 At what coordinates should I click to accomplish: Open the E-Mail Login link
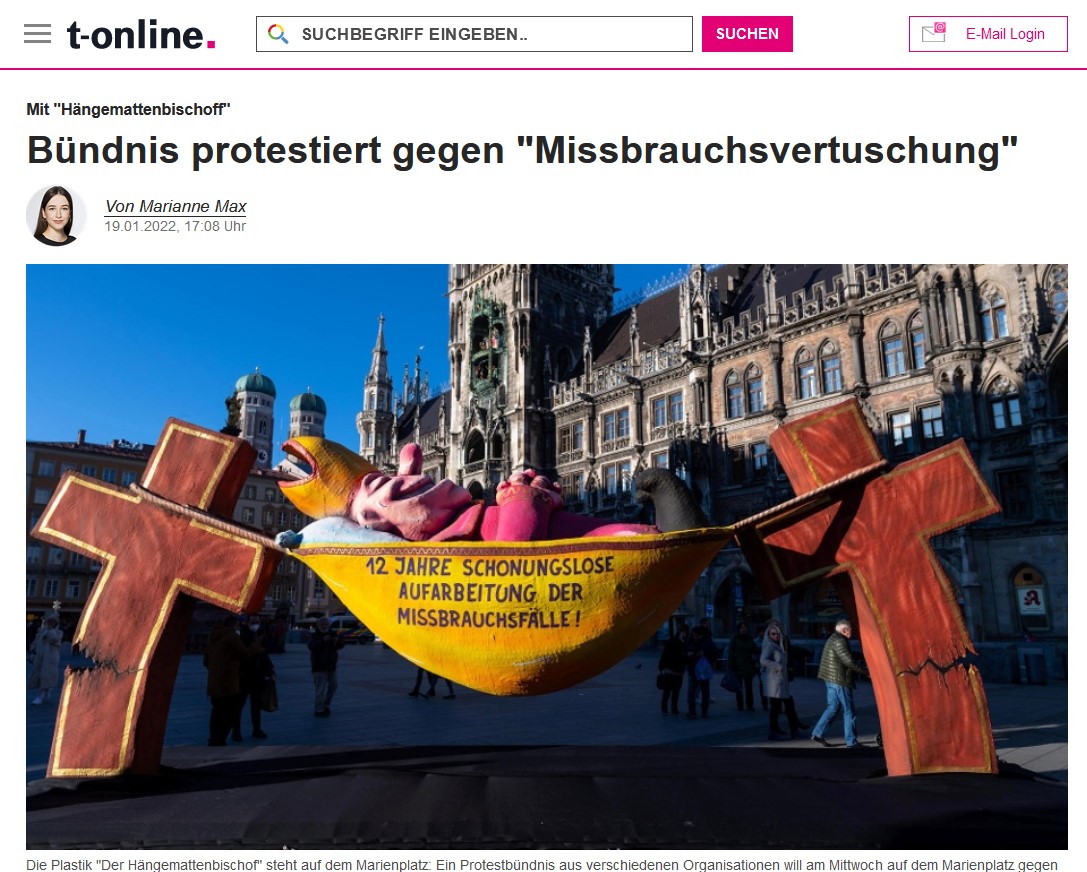click(1005, 34)
